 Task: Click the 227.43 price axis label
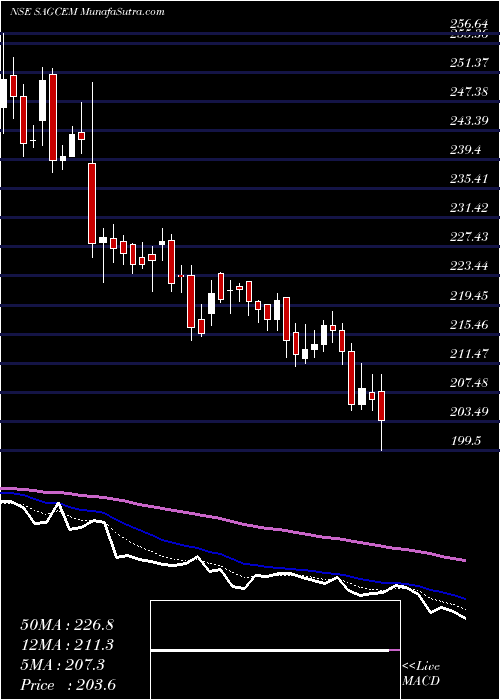tap(469, 237)
